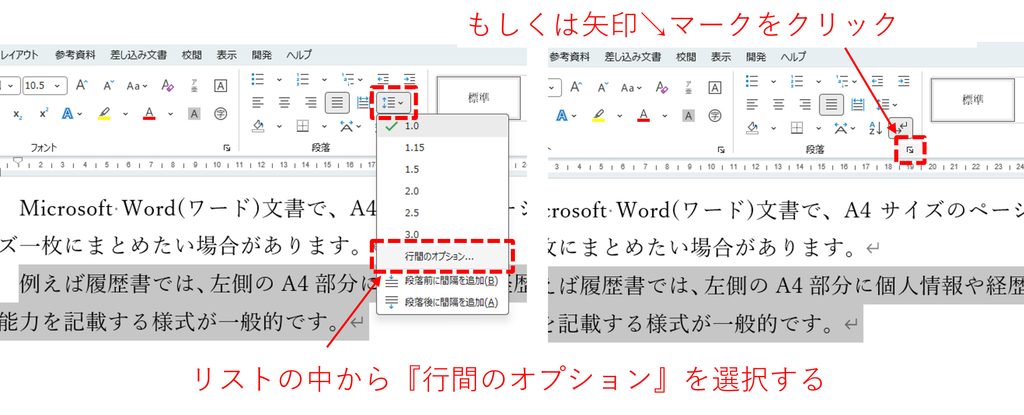Expand font color arrow in left screenshot
Viewport: 1024px width, 415px height.
[x=170, y=114]
